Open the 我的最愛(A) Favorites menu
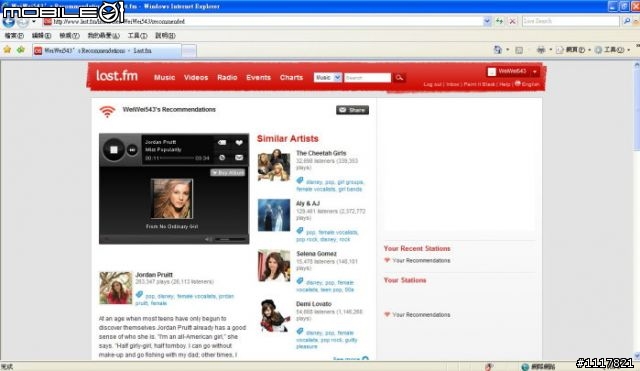640x371 pixels. click(103, 36)
